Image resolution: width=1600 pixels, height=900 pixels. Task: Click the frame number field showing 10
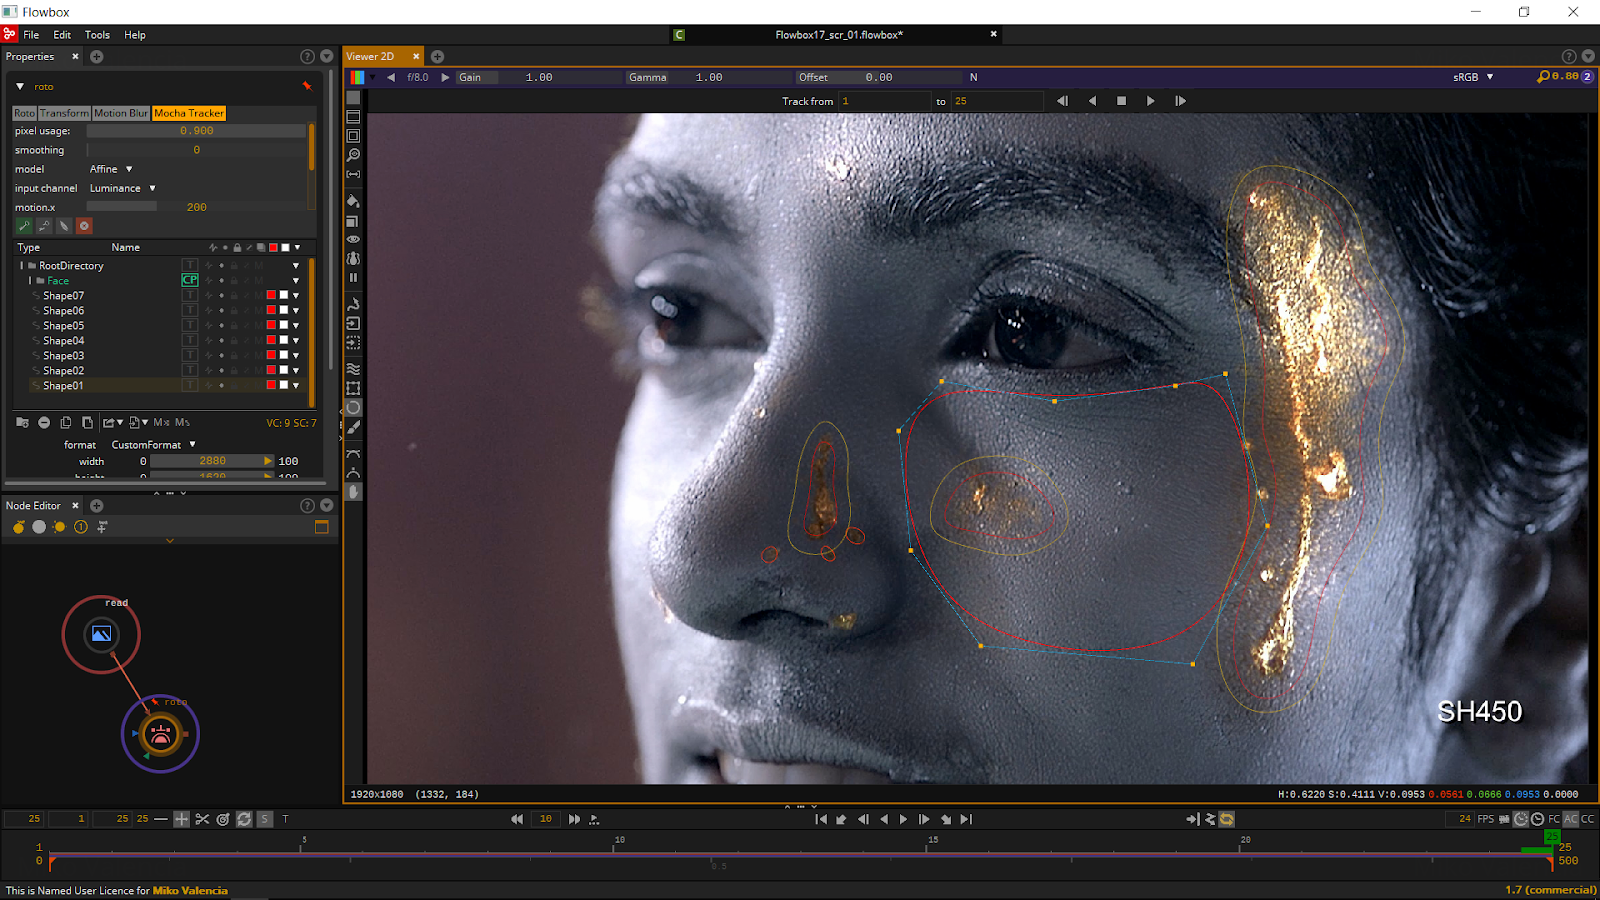[x=545, y=818]
